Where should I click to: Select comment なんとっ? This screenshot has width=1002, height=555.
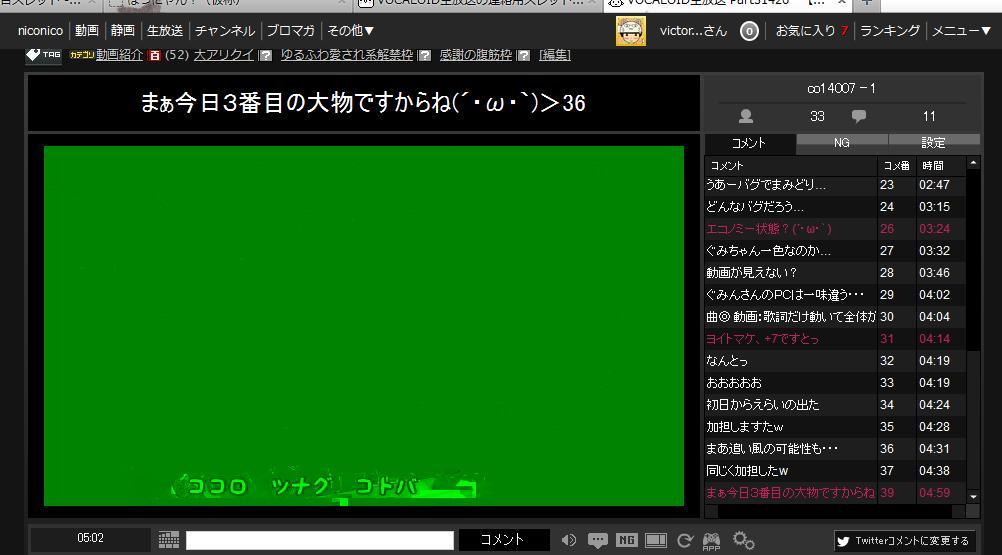835,361
